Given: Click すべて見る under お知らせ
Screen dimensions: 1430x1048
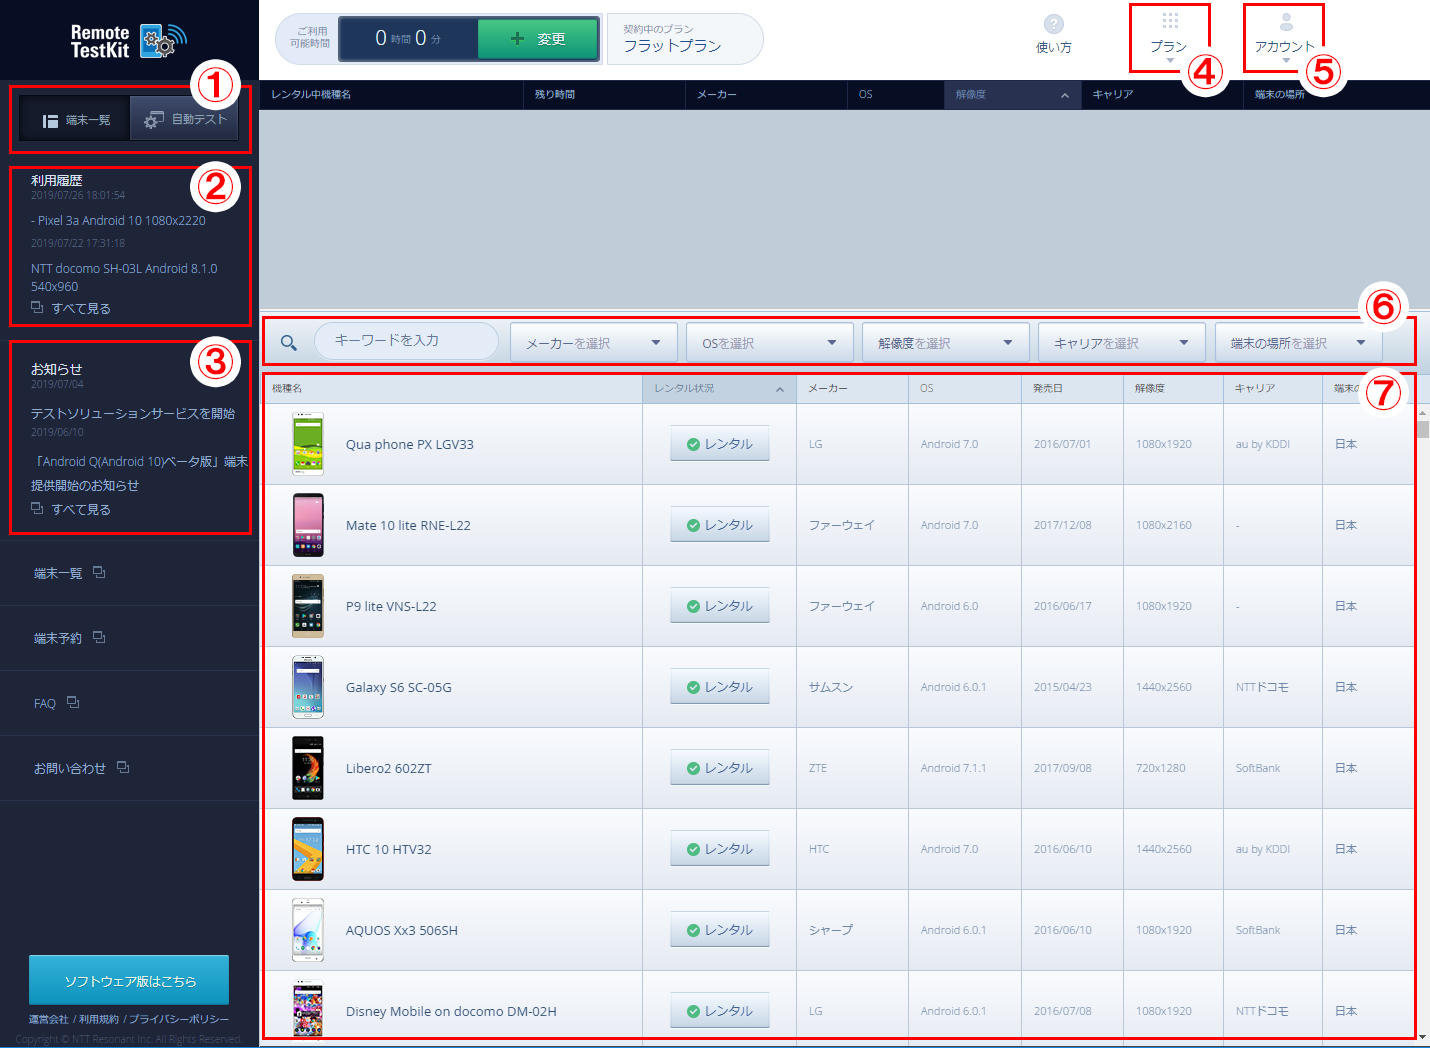Looking at the screenshot, I should [81, 509].
